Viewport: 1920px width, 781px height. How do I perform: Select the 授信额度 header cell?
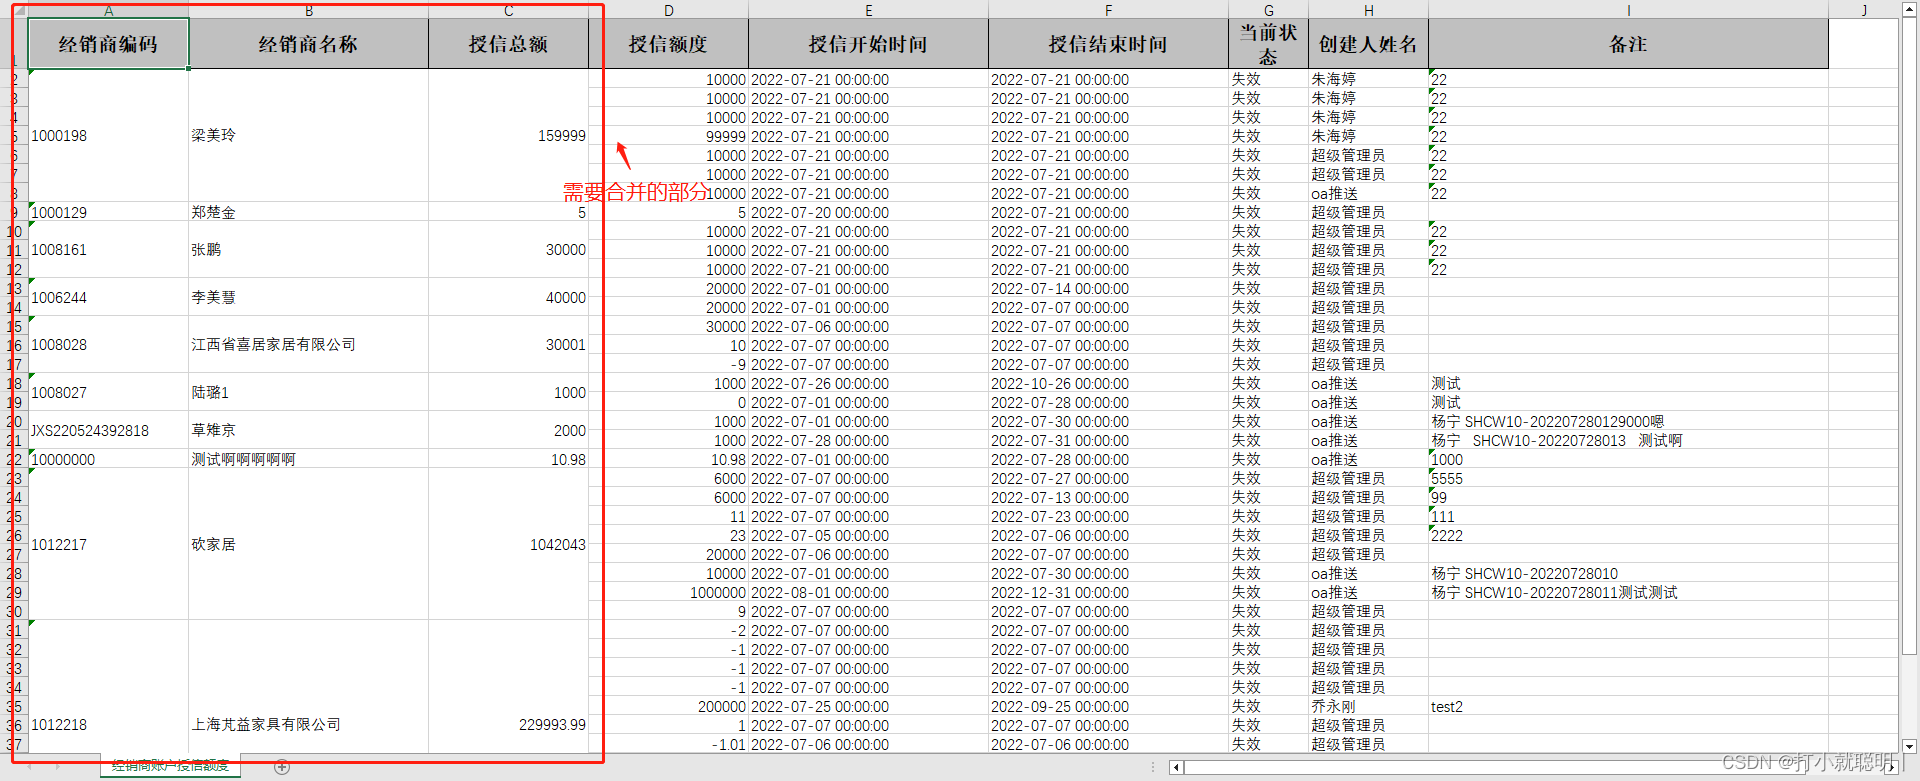tap(668, 44)
